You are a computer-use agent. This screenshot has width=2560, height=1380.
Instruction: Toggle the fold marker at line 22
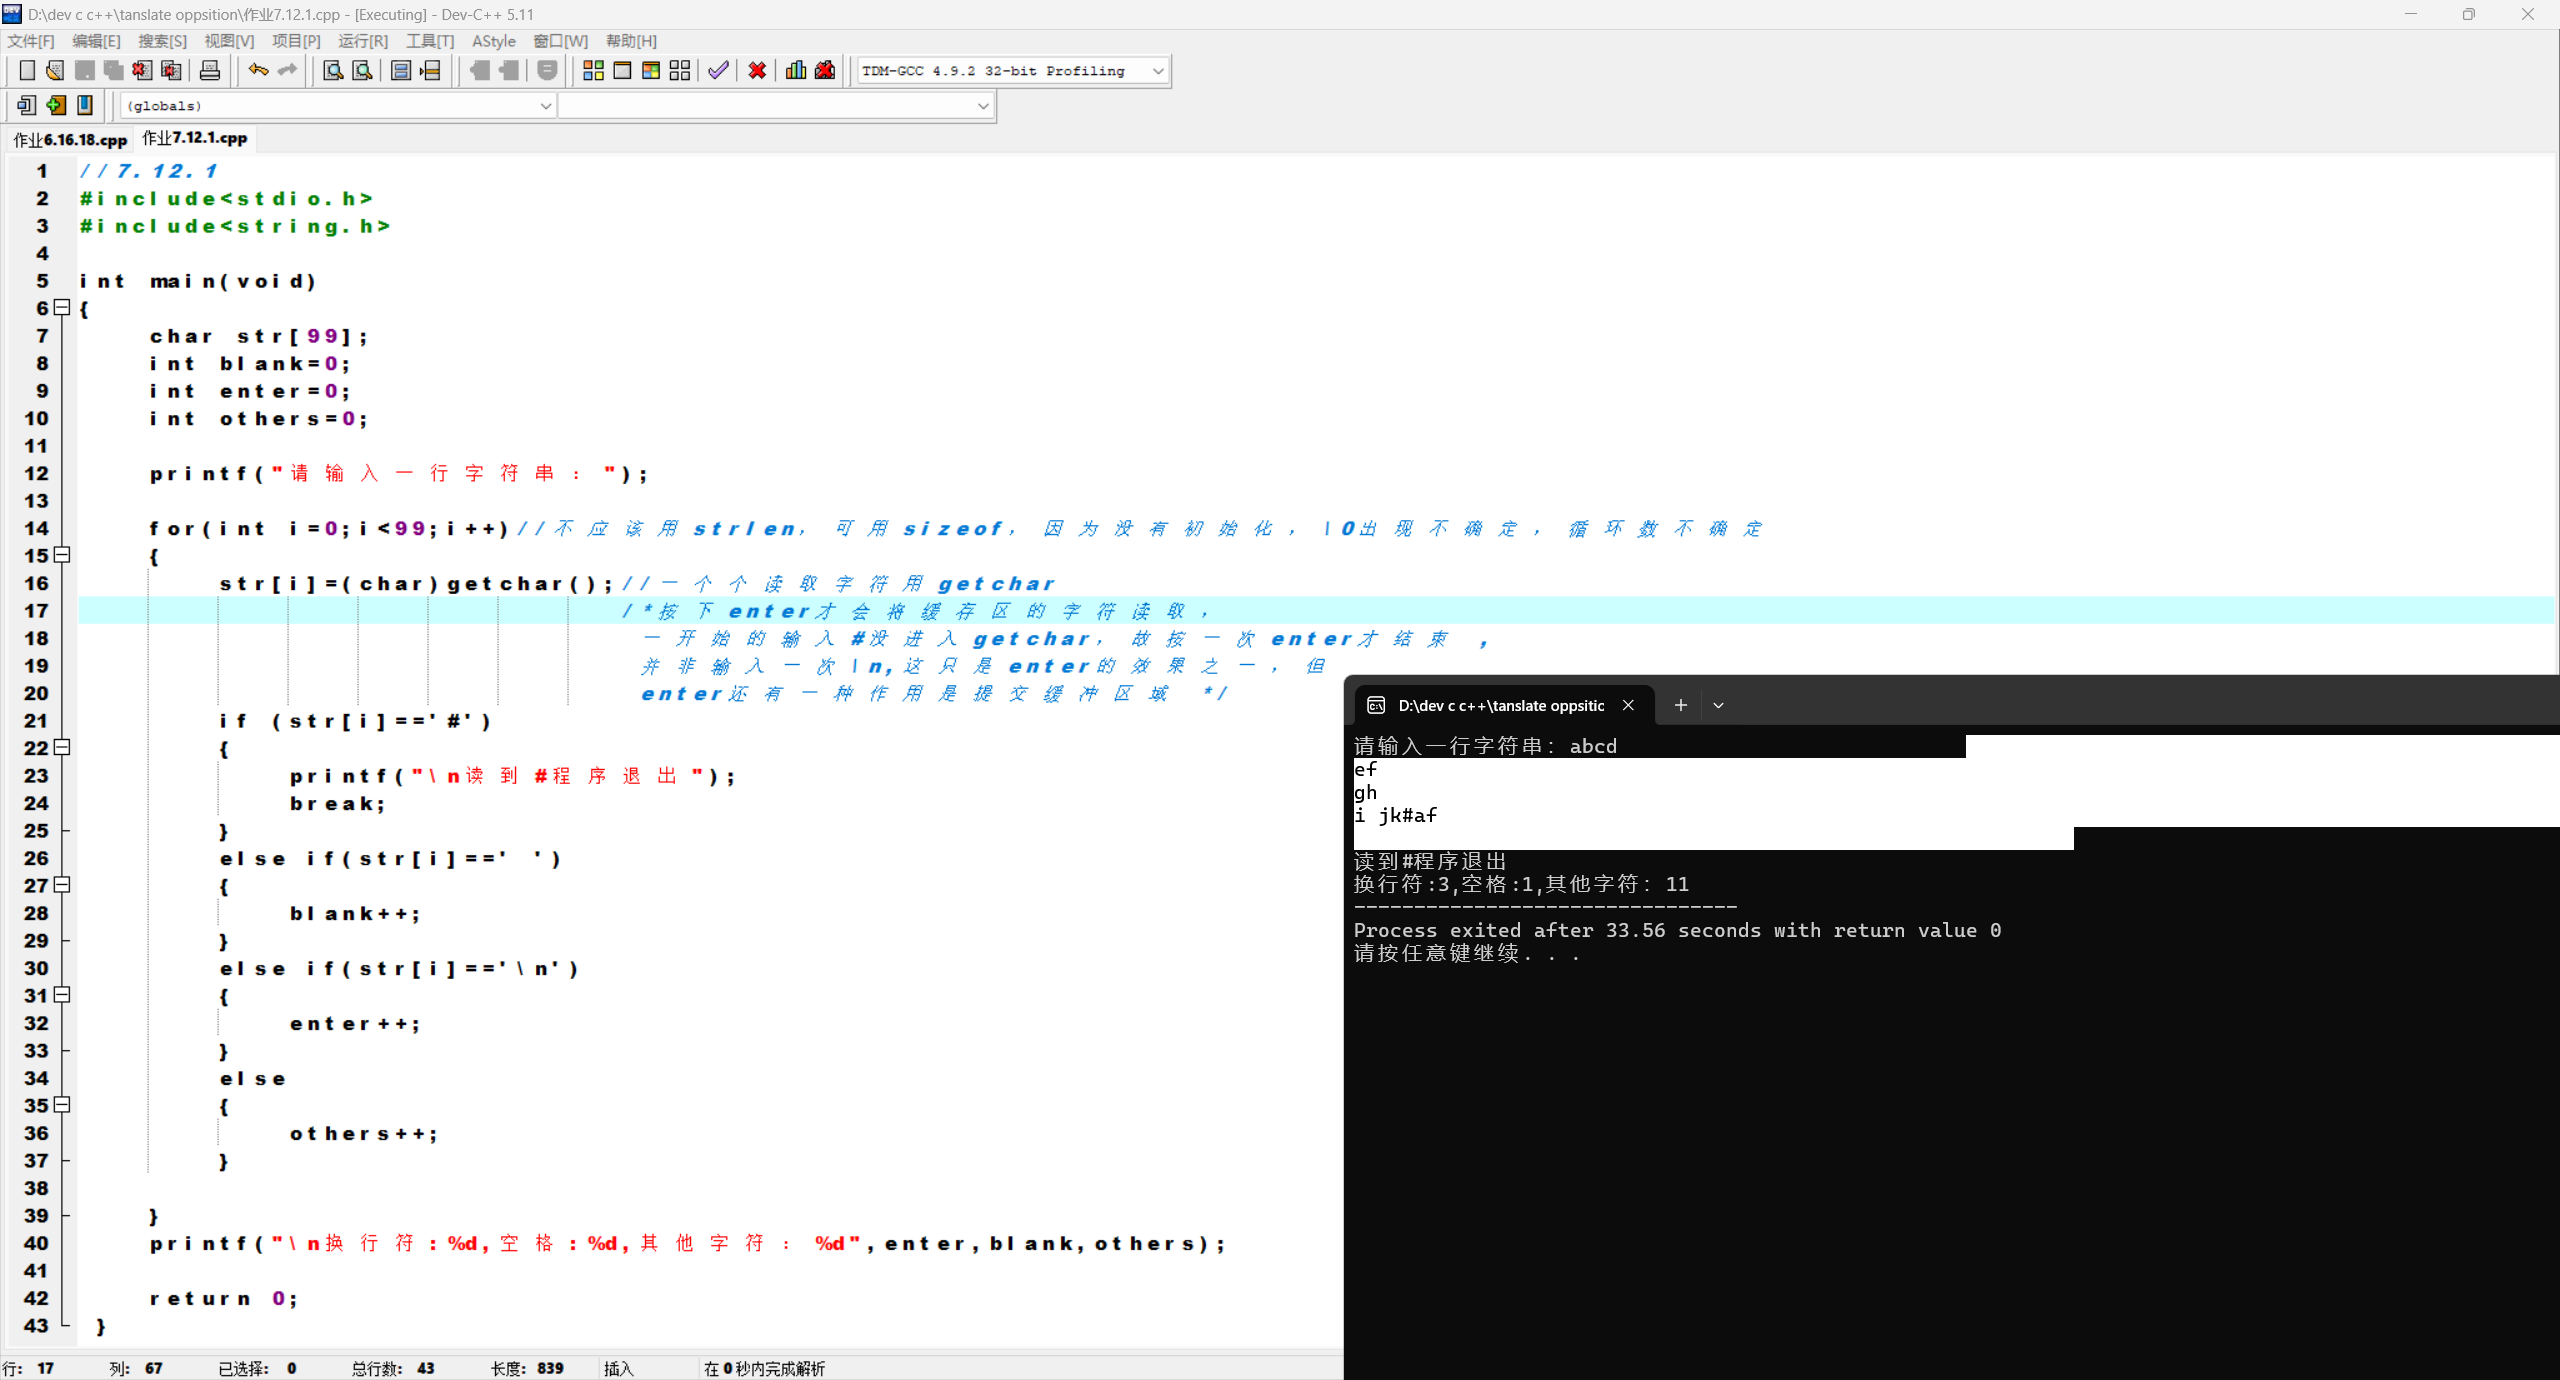62,747
